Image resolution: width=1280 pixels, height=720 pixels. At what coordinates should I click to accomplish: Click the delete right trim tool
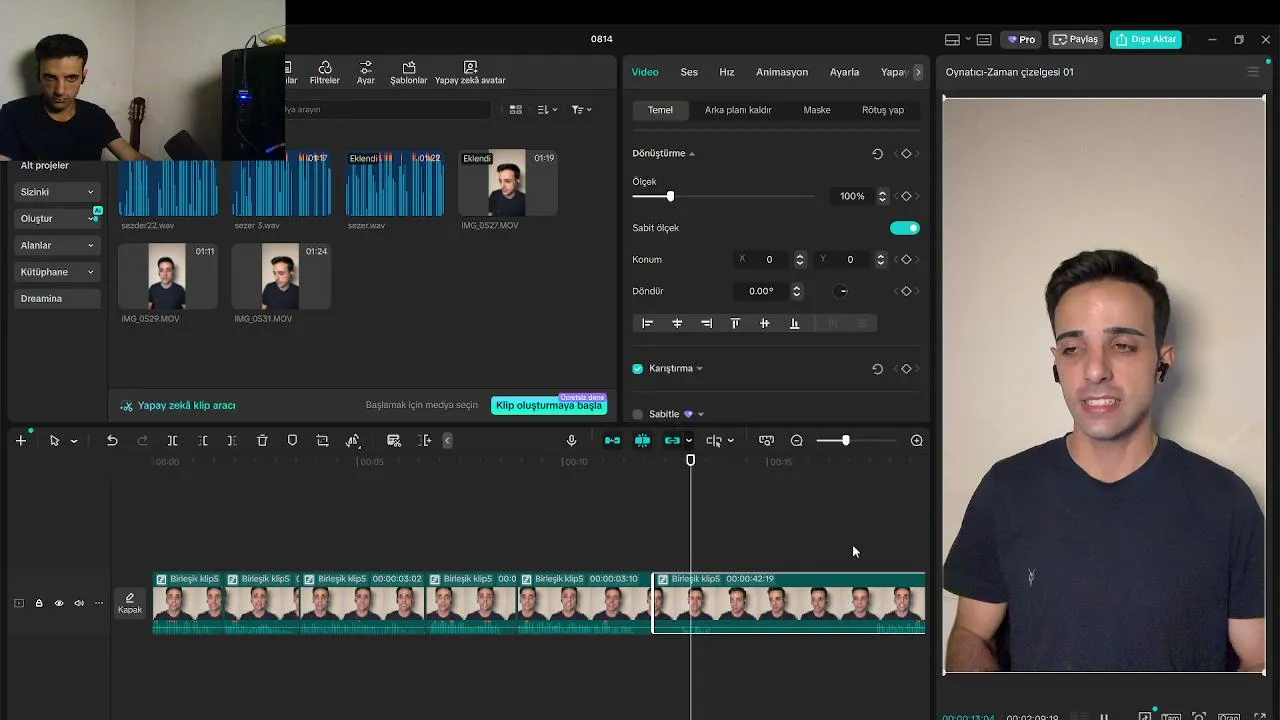(232, 441)
